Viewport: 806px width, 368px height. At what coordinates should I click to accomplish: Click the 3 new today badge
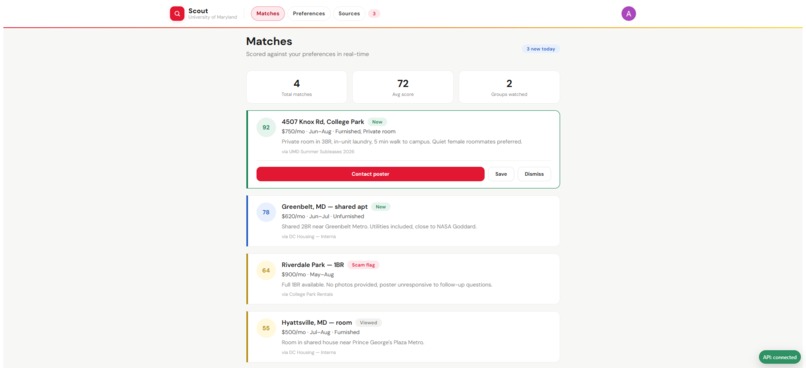[541, 49]
